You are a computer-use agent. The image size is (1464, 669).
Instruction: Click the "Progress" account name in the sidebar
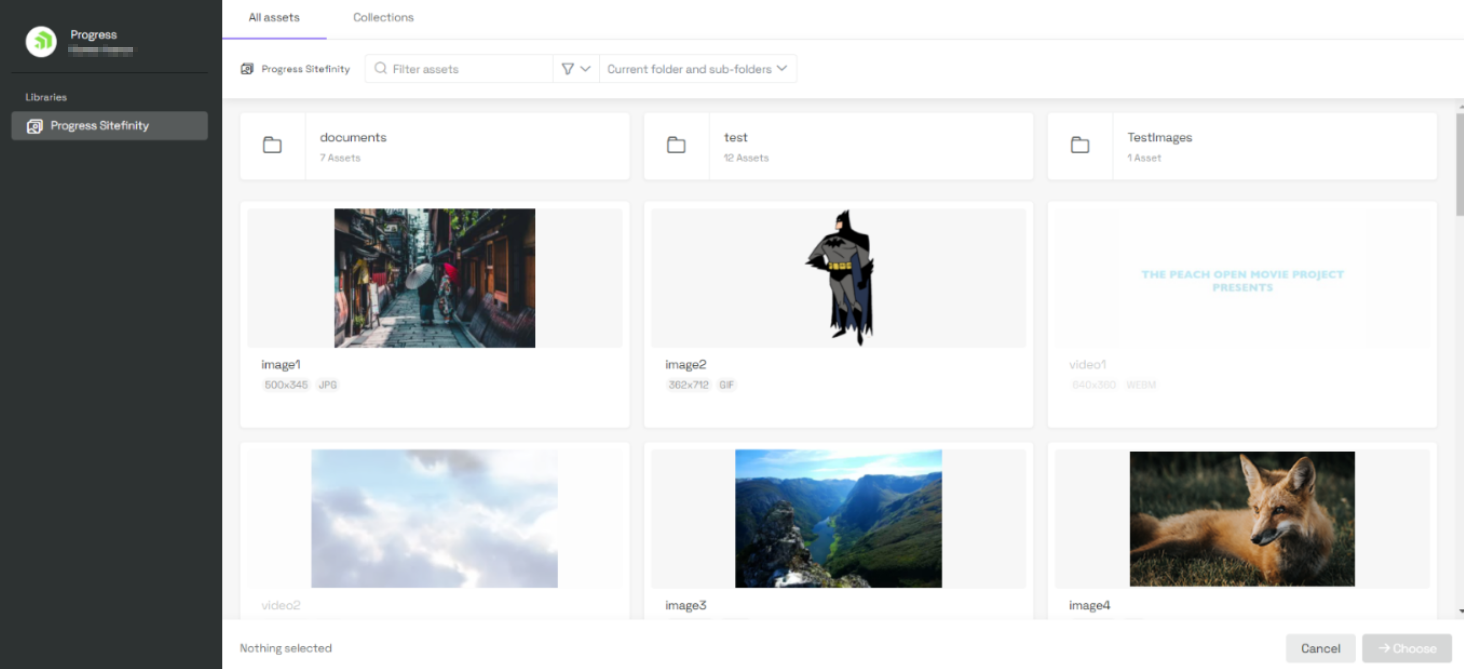[94, 35]
